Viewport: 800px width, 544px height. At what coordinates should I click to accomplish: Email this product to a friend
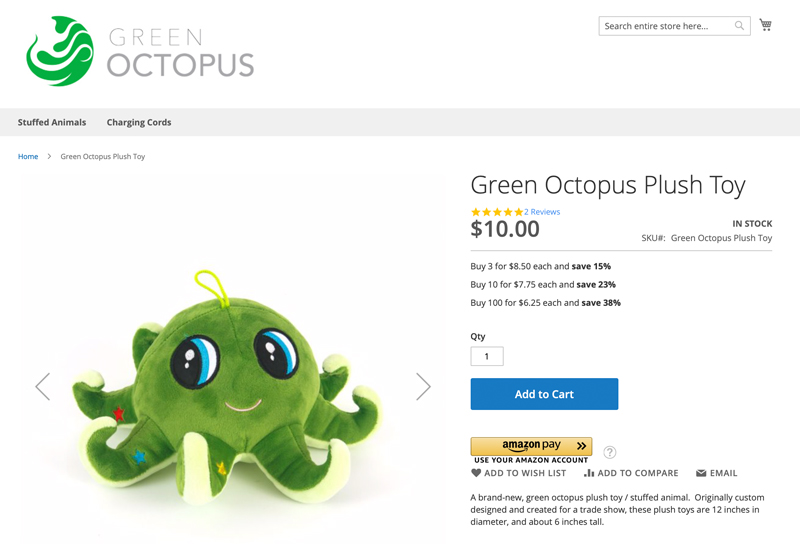tap(716, 473)
